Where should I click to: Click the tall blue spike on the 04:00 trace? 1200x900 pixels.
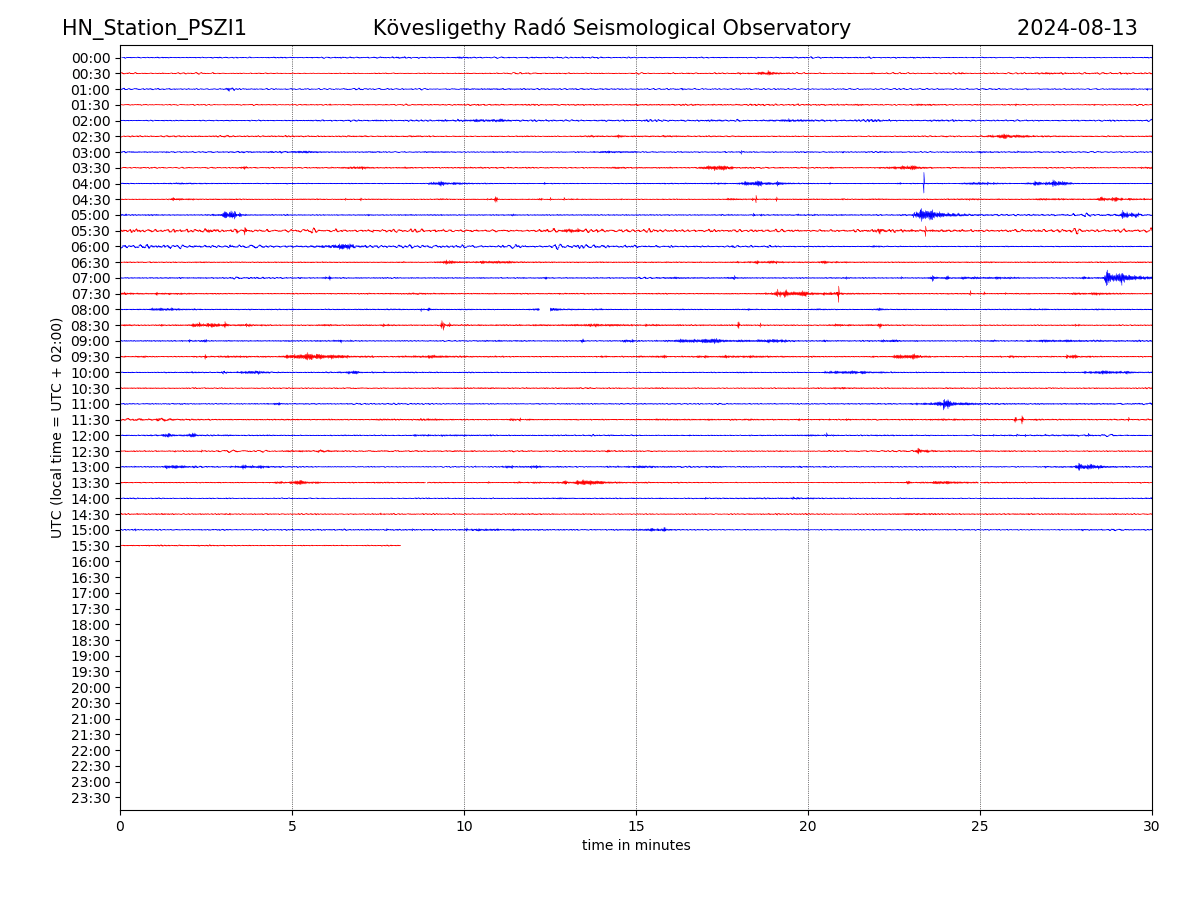[x=923, y=183]
